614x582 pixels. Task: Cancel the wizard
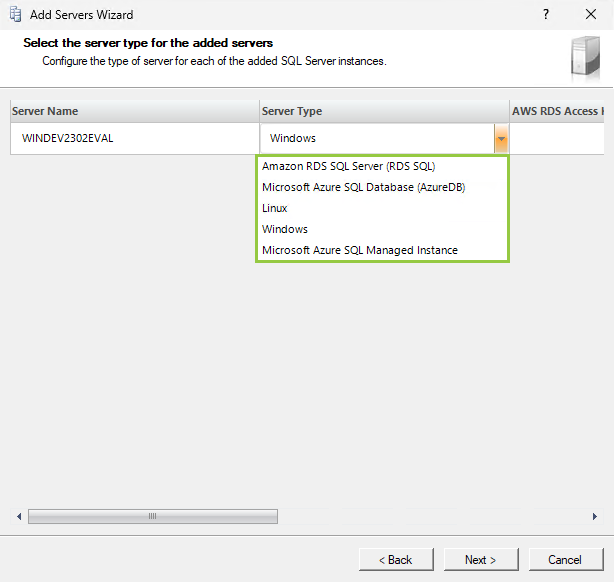(x=565, y=559)
